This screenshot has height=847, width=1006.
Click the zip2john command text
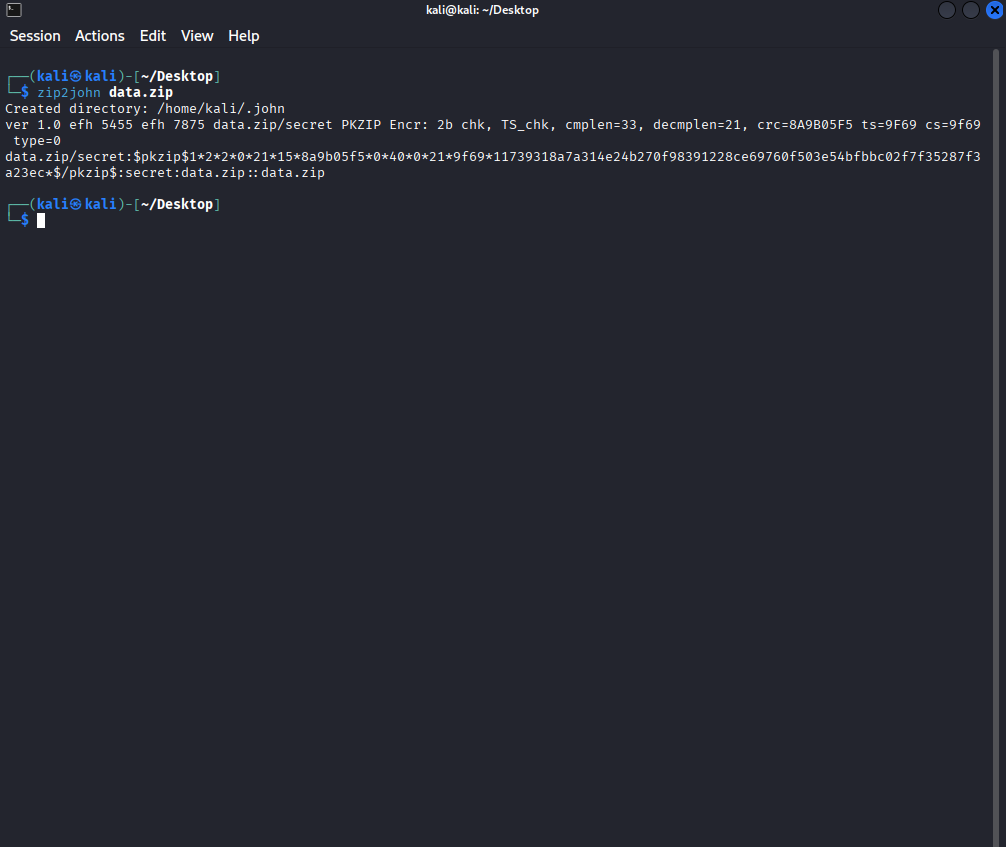69,92
